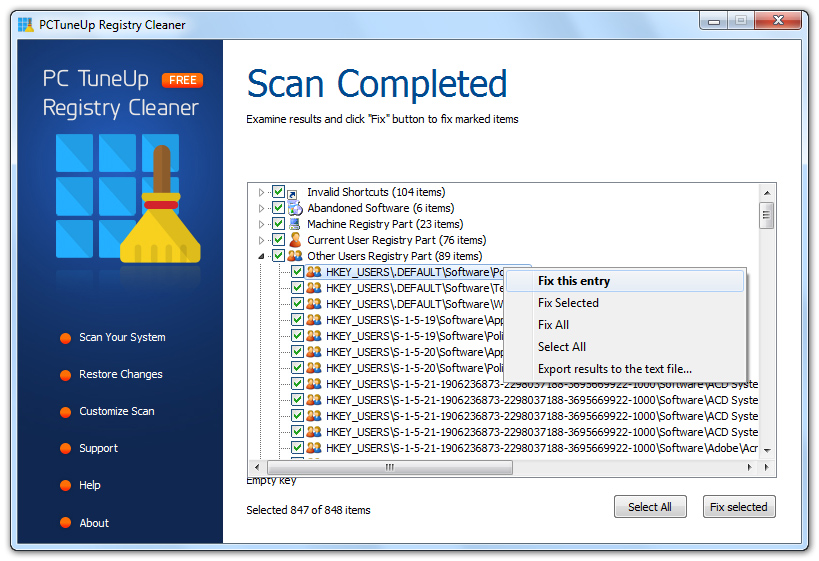
Task: Collapse the Other Users Registry Part node
Action: click(x=261, y=256)
